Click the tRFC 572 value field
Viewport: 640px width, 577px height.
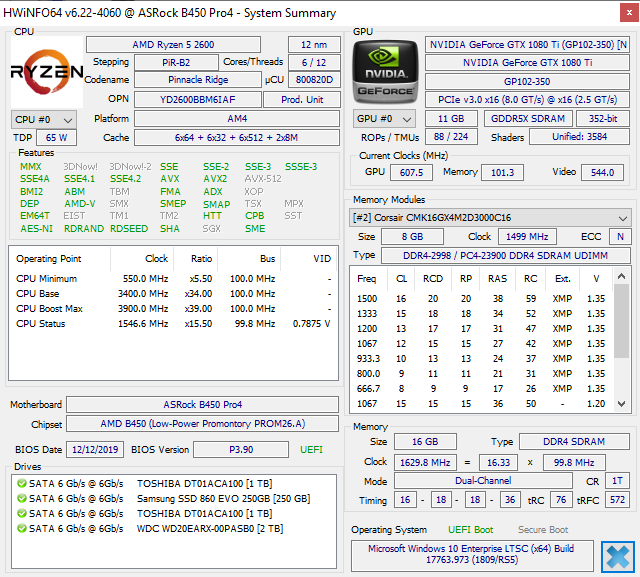point(617,499)
